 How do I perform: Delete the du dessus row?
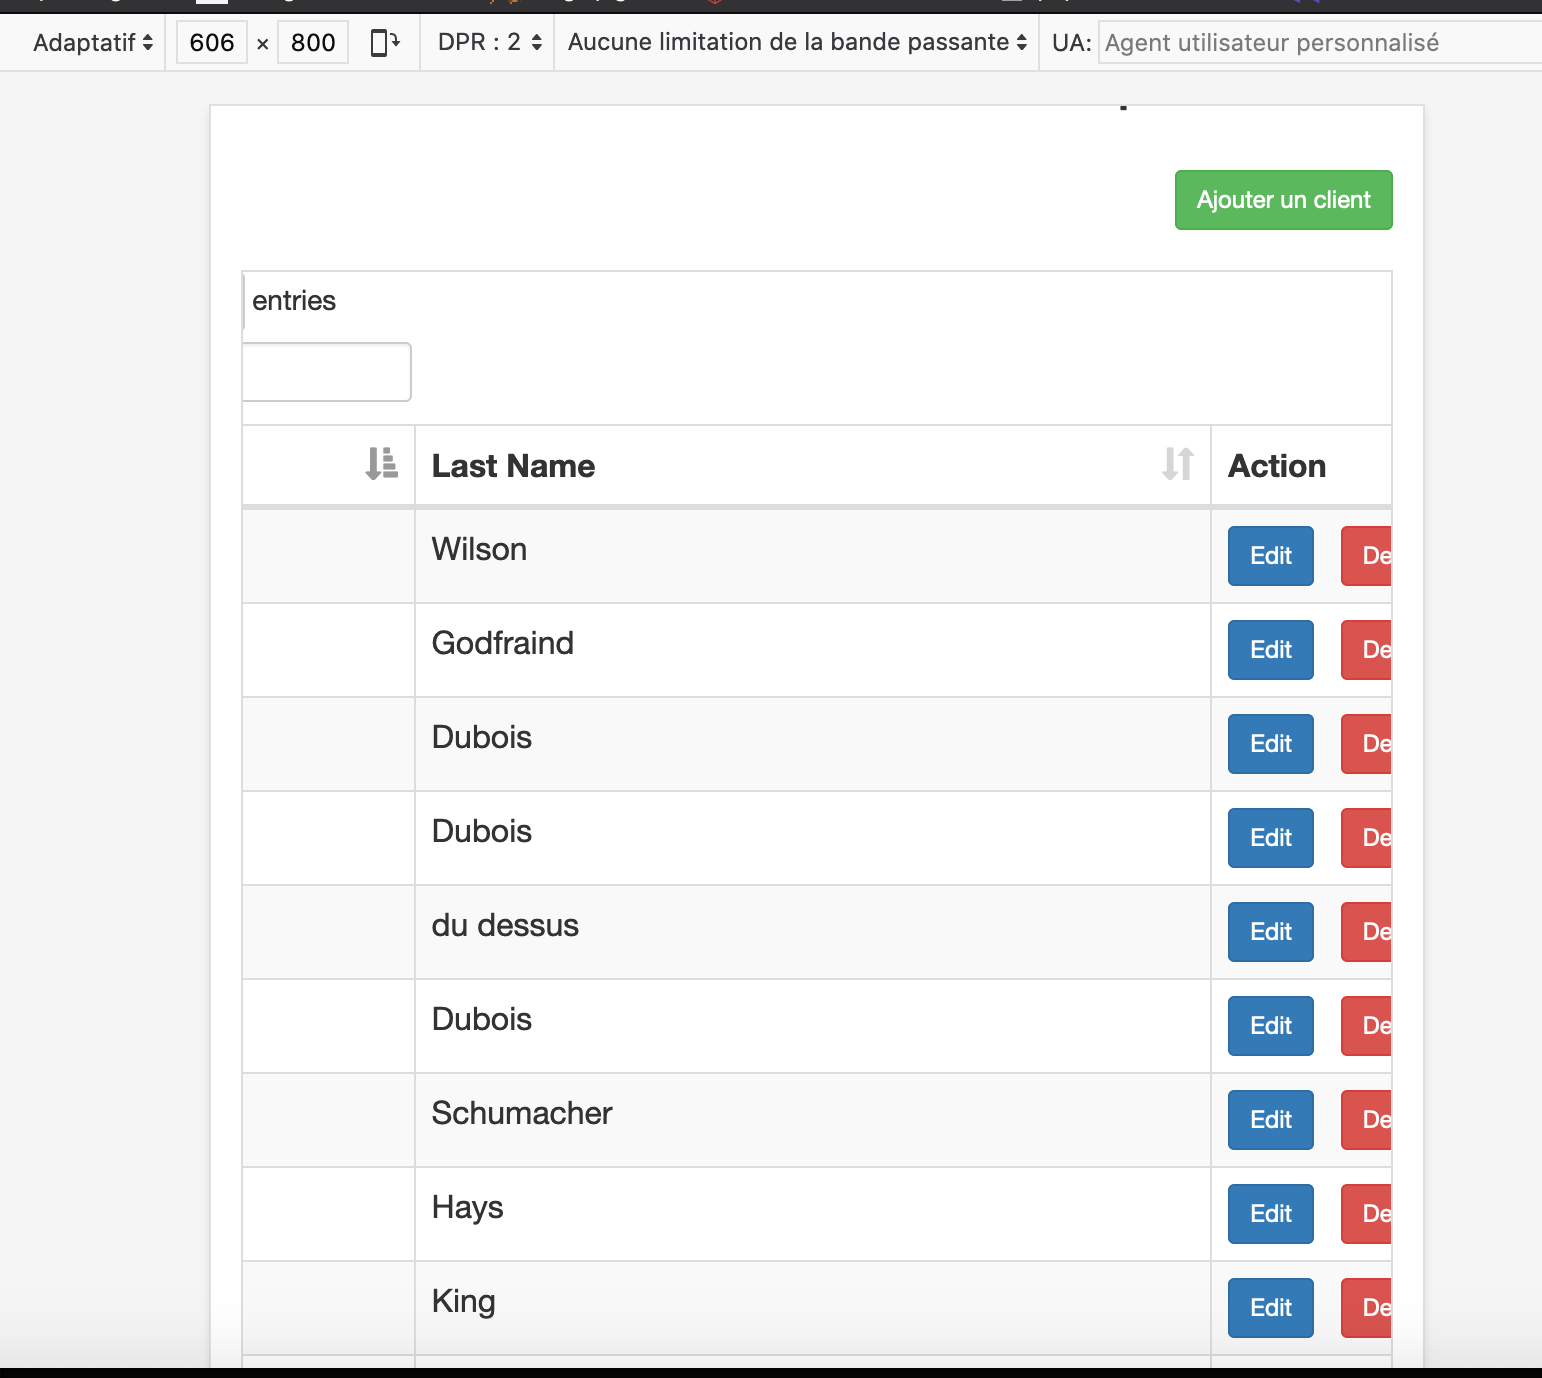coord(1367,932)
